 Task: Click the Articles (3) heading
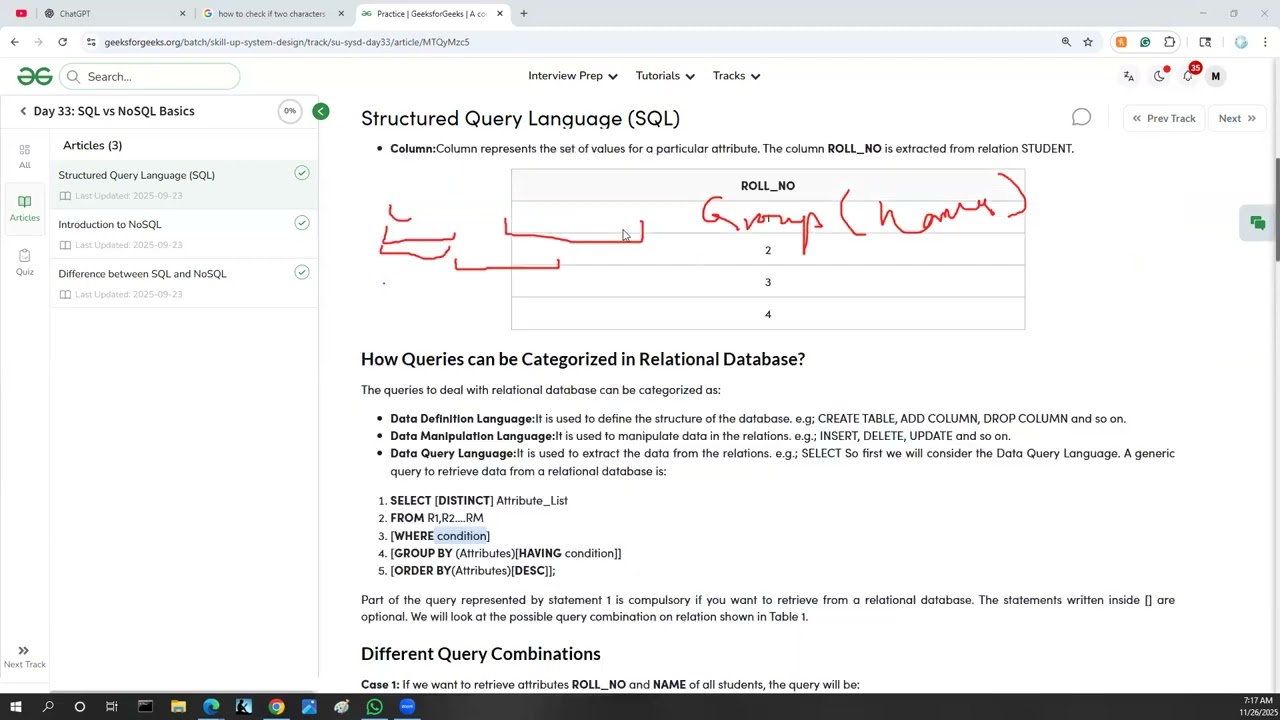click(92, 145)
